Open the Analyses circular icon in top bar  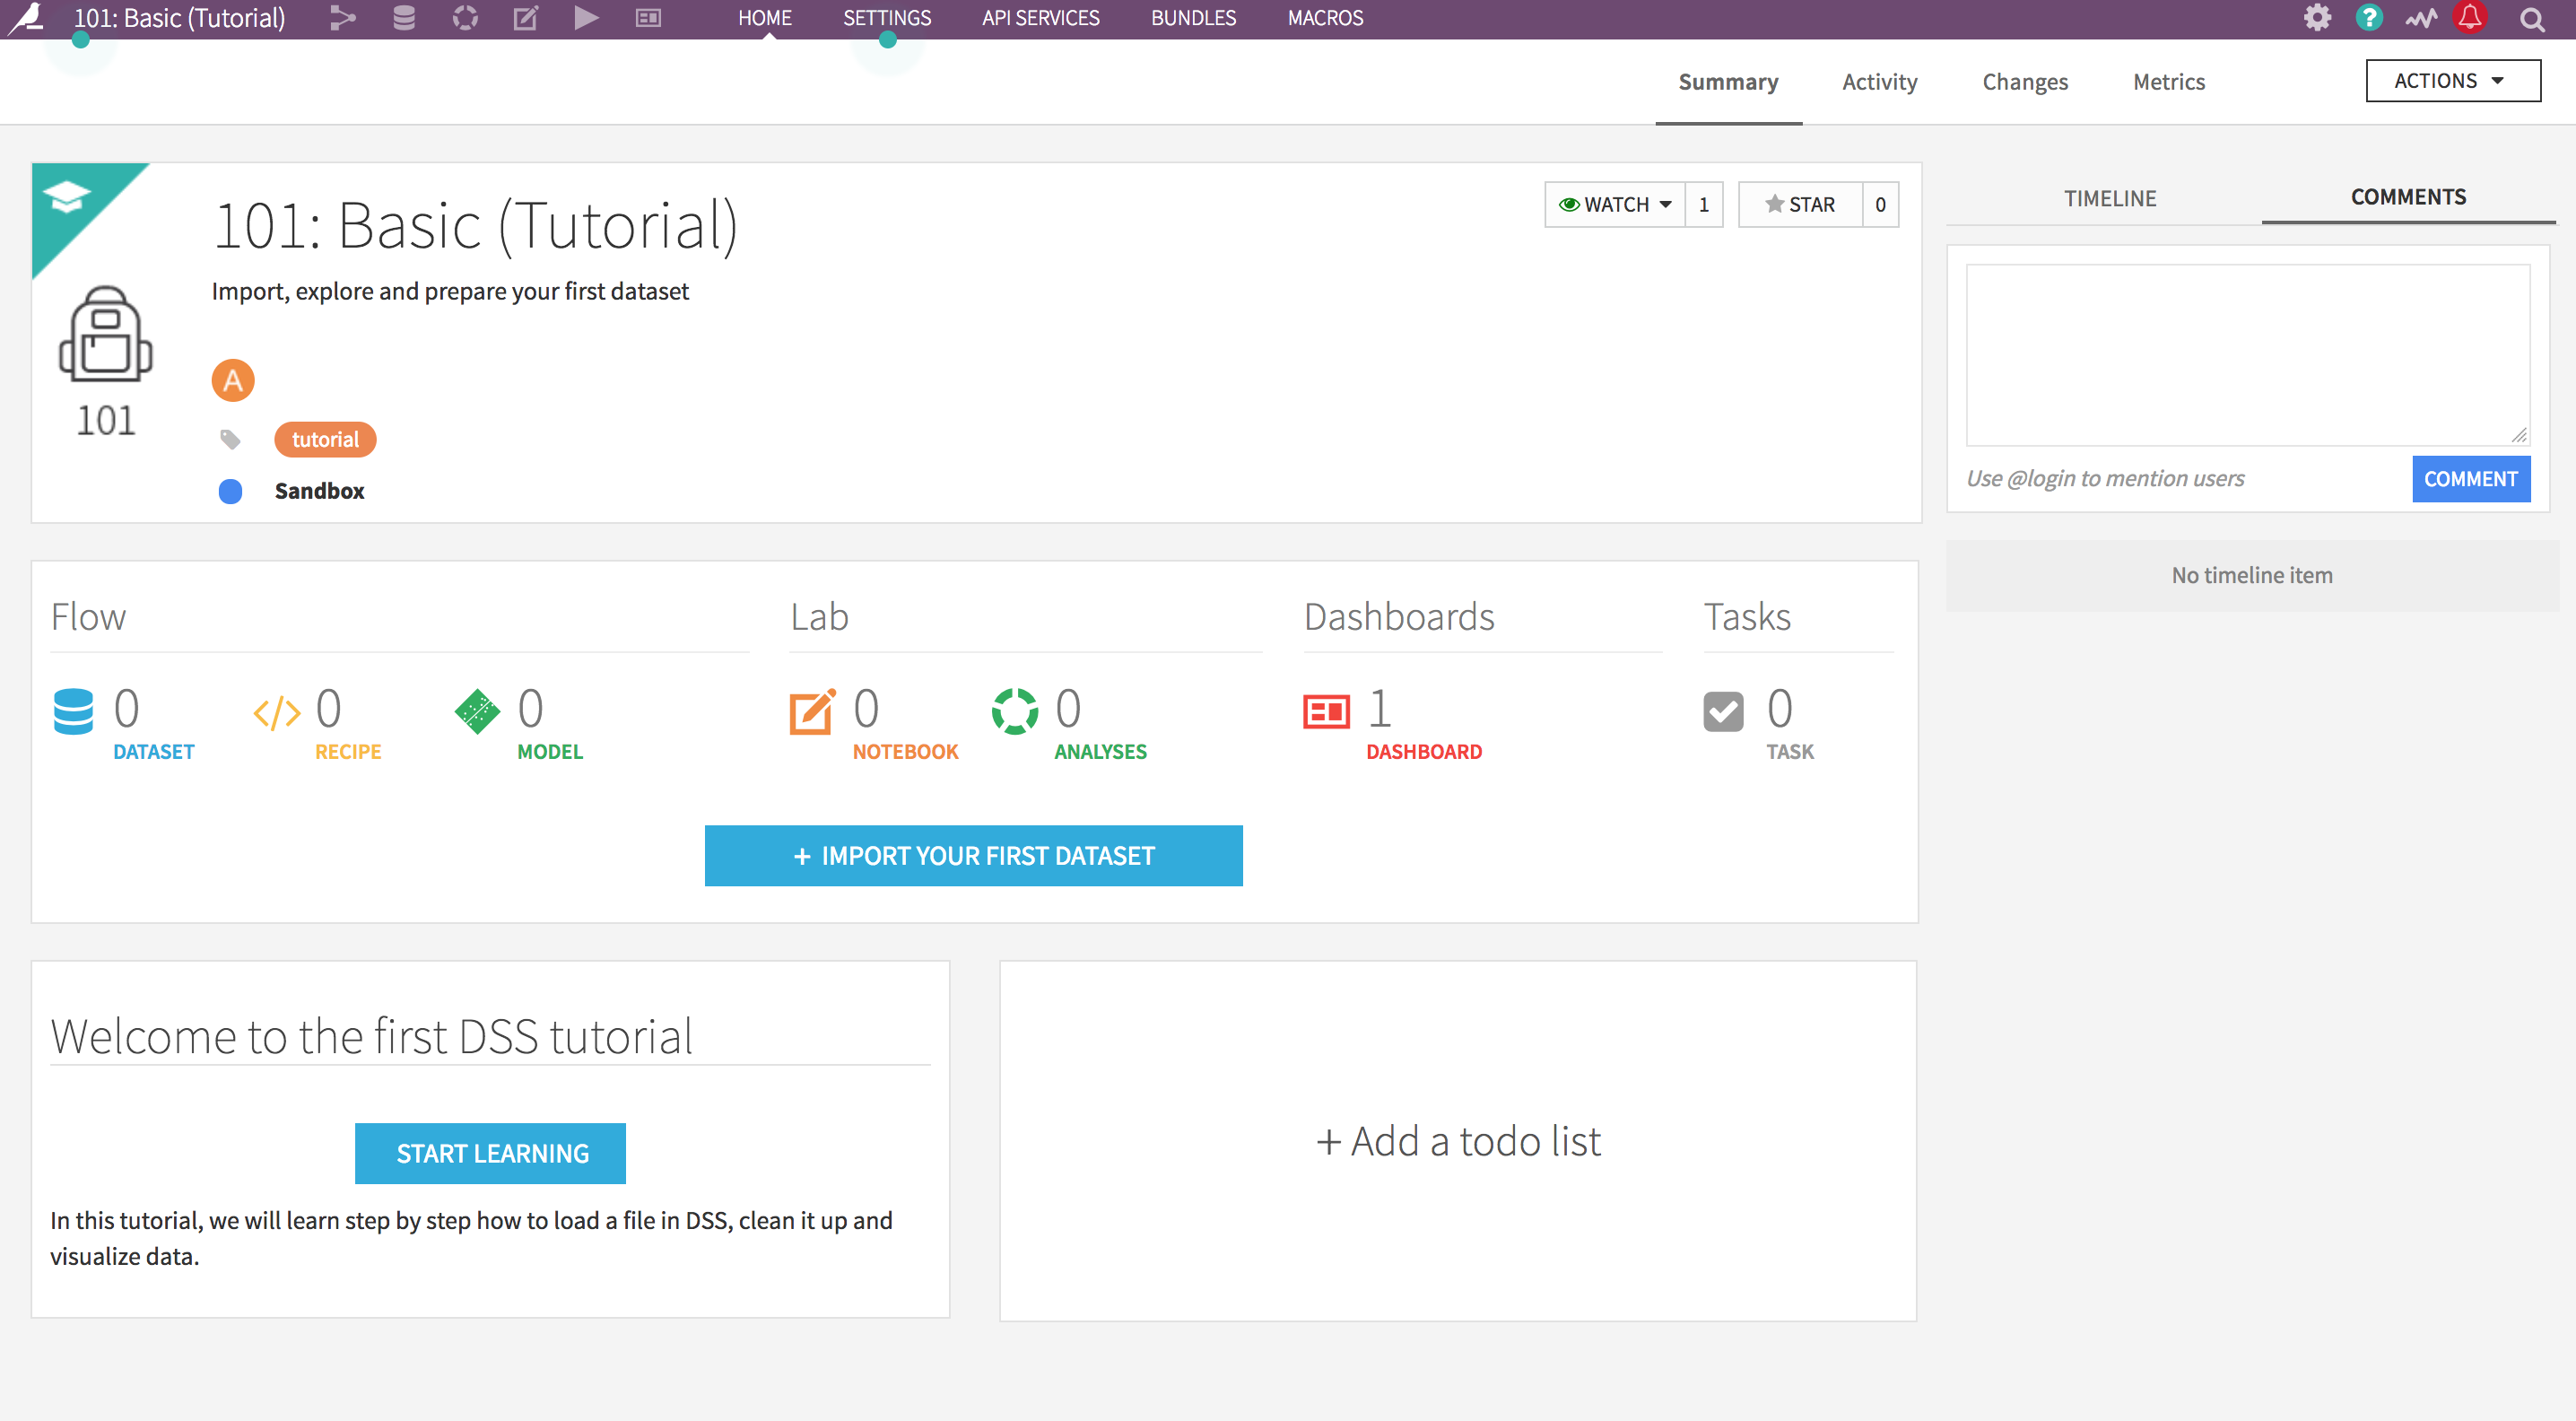[465, 18]
